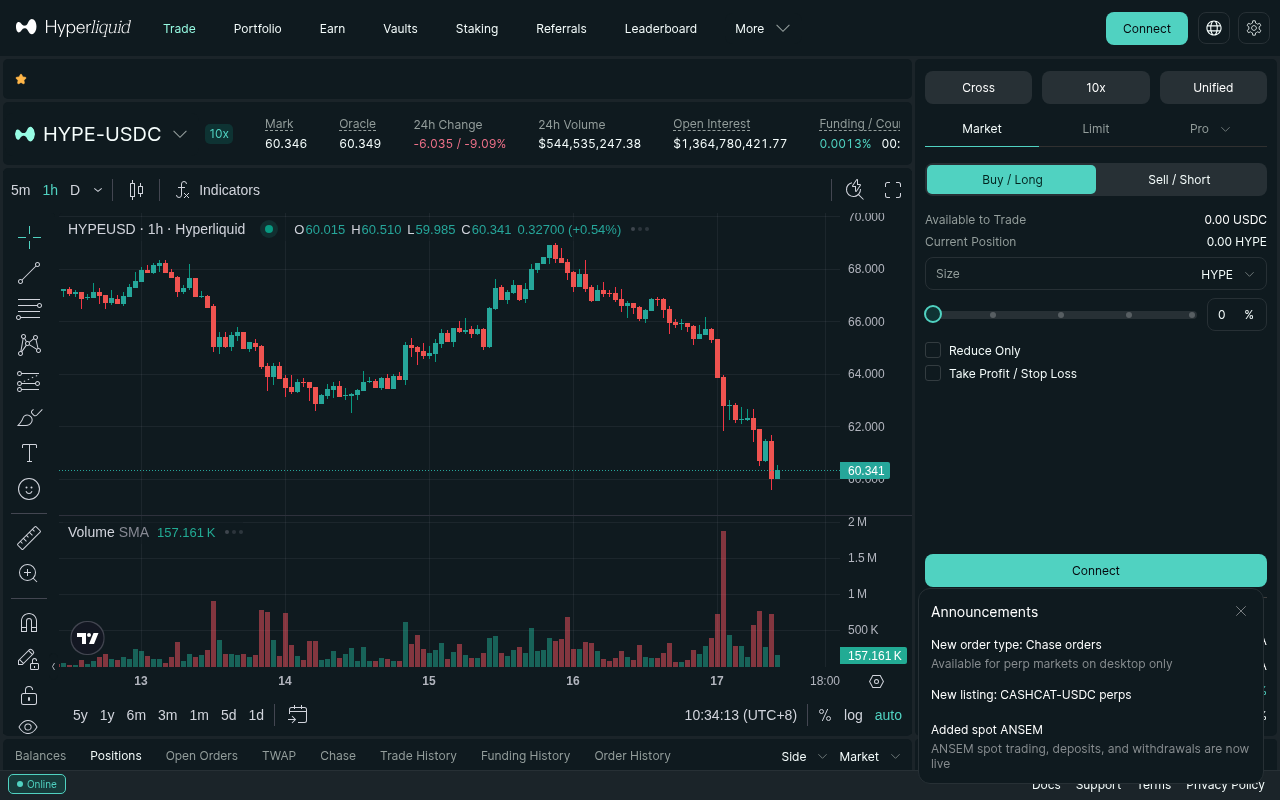Open the go to date calendar icon

(297, 715)
